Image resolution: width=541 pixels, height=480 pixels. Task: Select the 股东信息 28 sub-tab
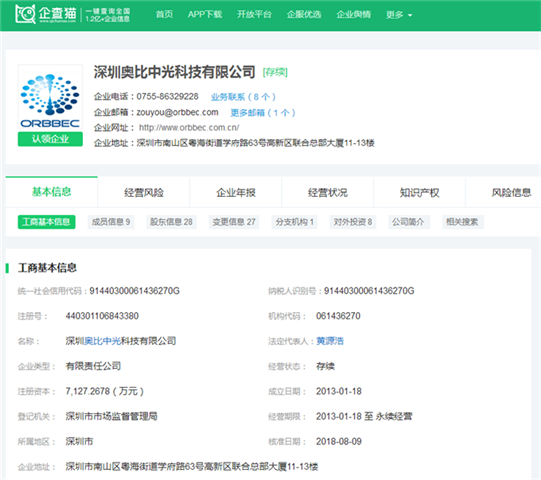(171, 222)
